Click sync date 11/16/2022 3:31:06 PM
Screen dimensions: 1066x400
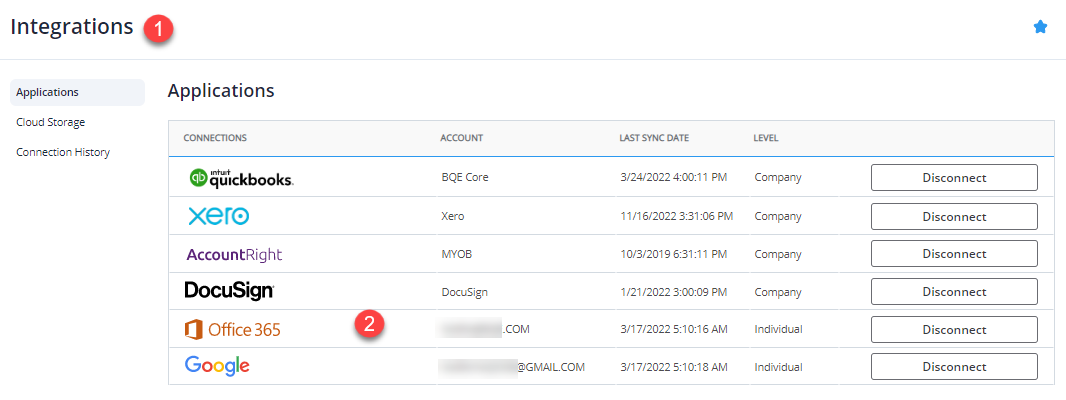(676, 216)
